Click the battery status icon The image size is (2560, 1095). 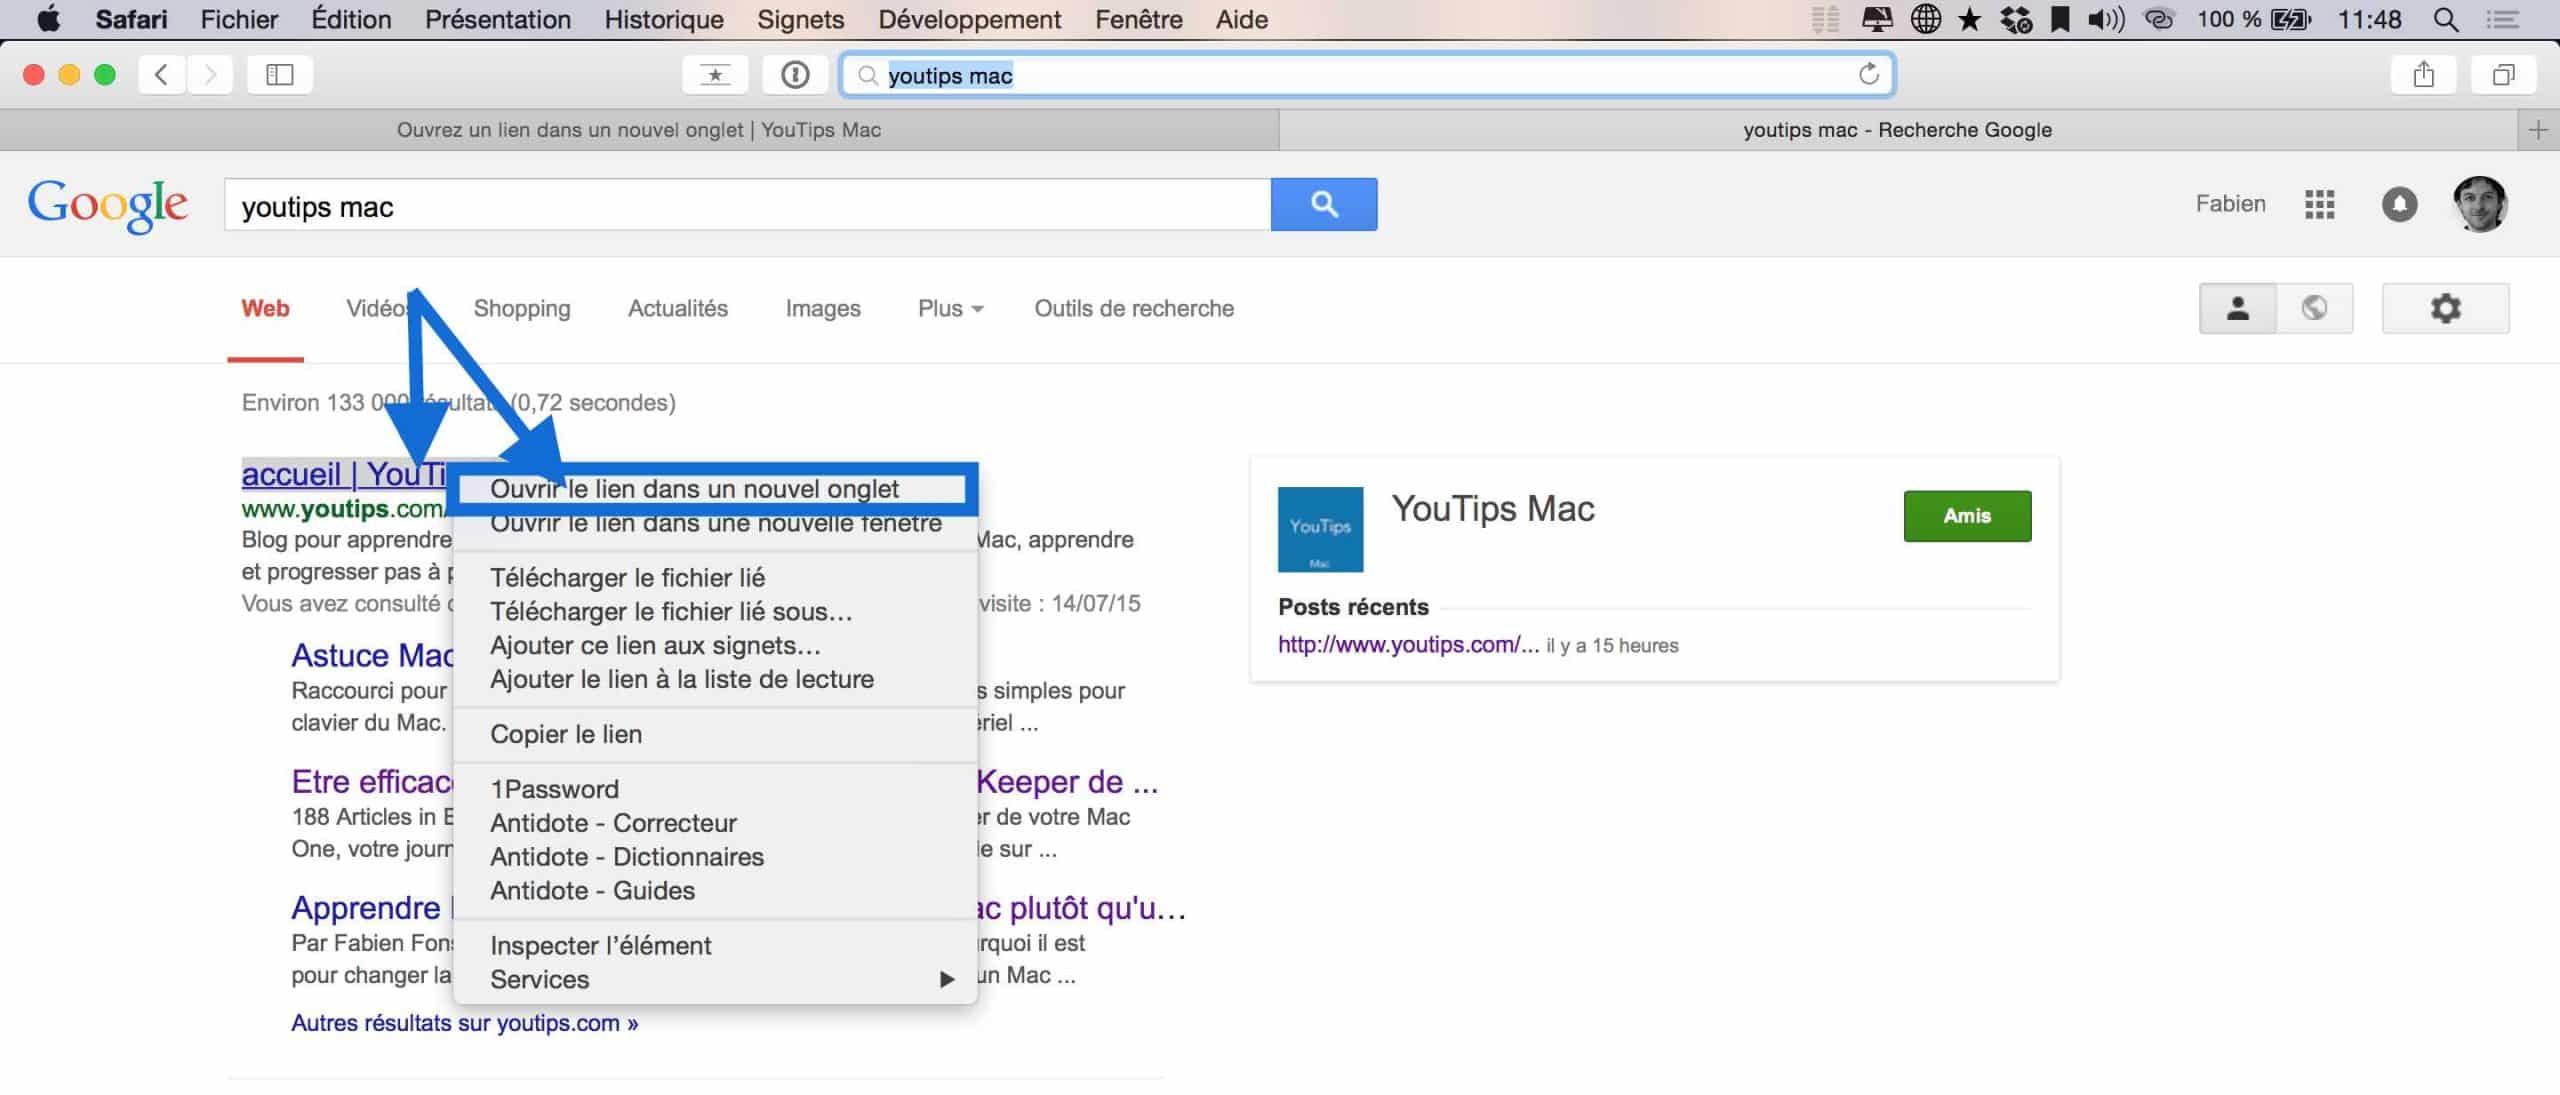tap(2291, 19)
